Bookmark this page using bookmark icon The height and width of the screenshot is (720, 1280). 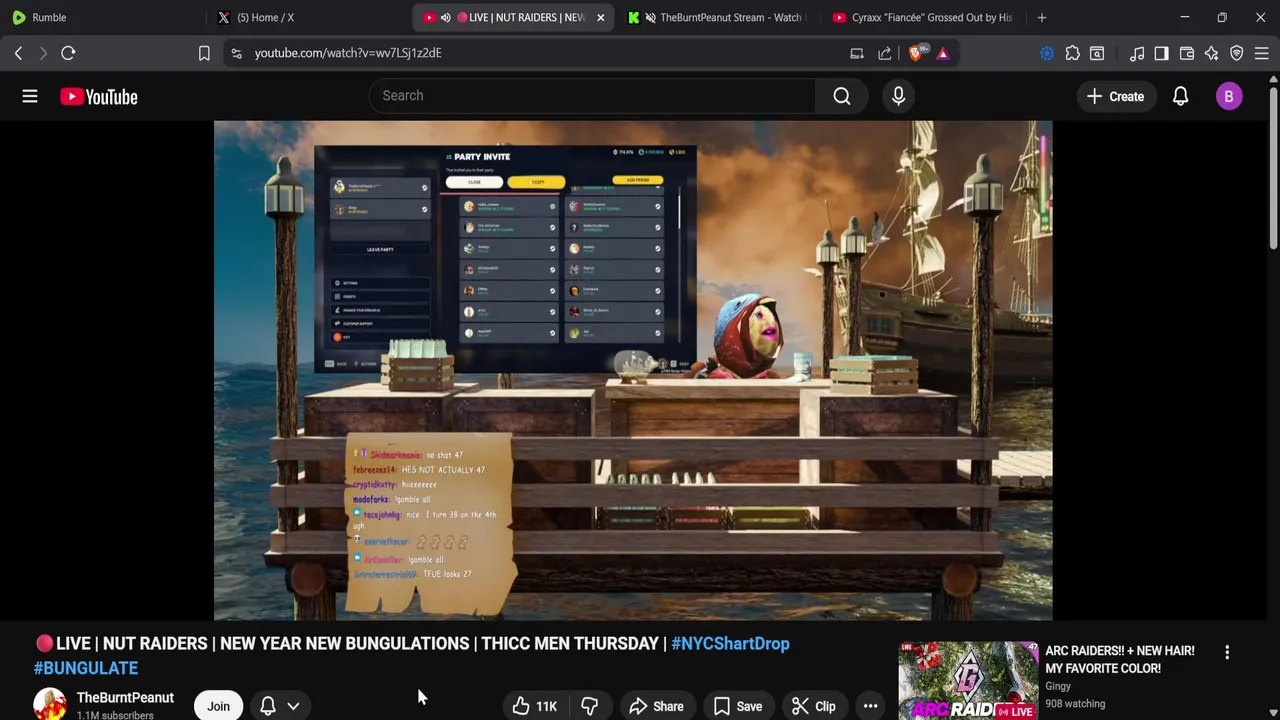coord(204,53)
